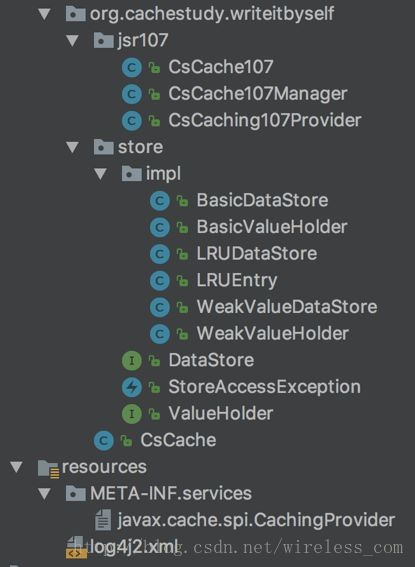Click the exception icon beside StoreAccessException
Viewport: 415px width, 567px height.
[131, 387]
